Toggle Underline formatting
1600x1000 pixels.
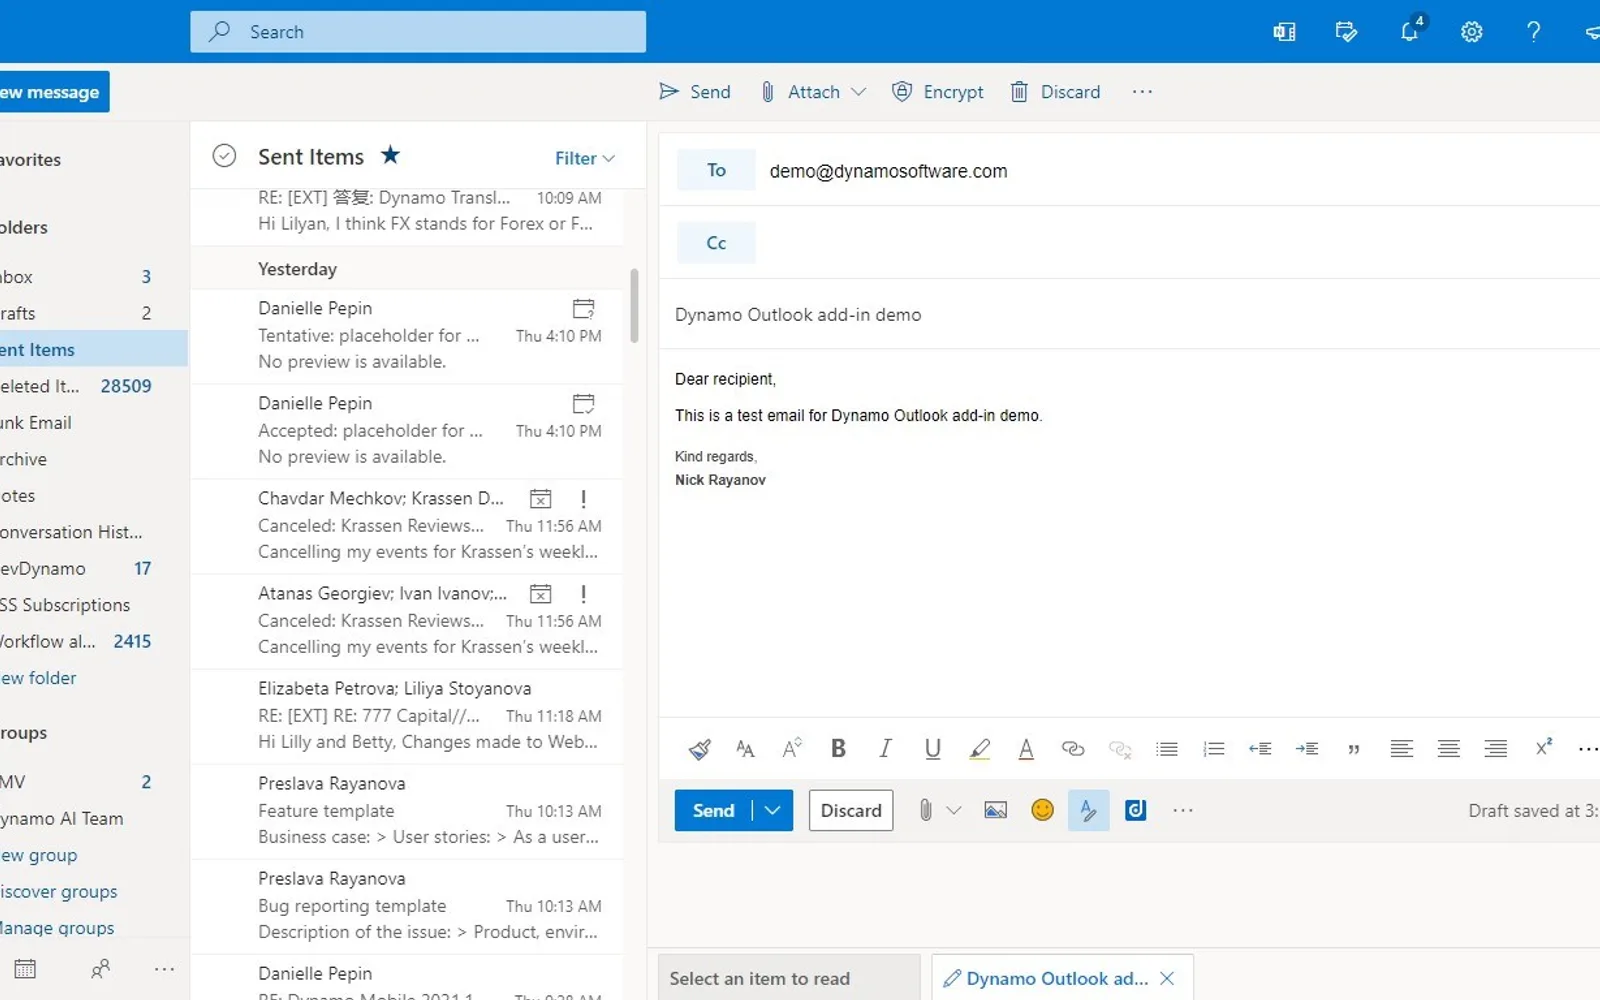point(932,748)
